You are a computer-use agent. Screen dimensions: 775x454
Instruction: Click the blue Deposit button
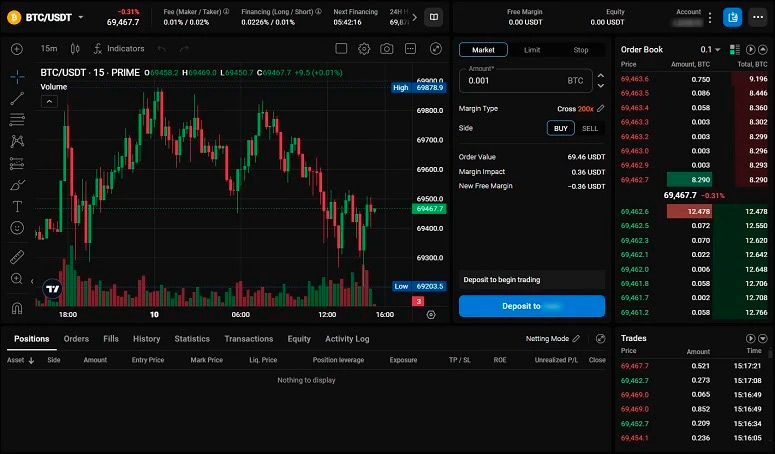[x=532, y=306]
